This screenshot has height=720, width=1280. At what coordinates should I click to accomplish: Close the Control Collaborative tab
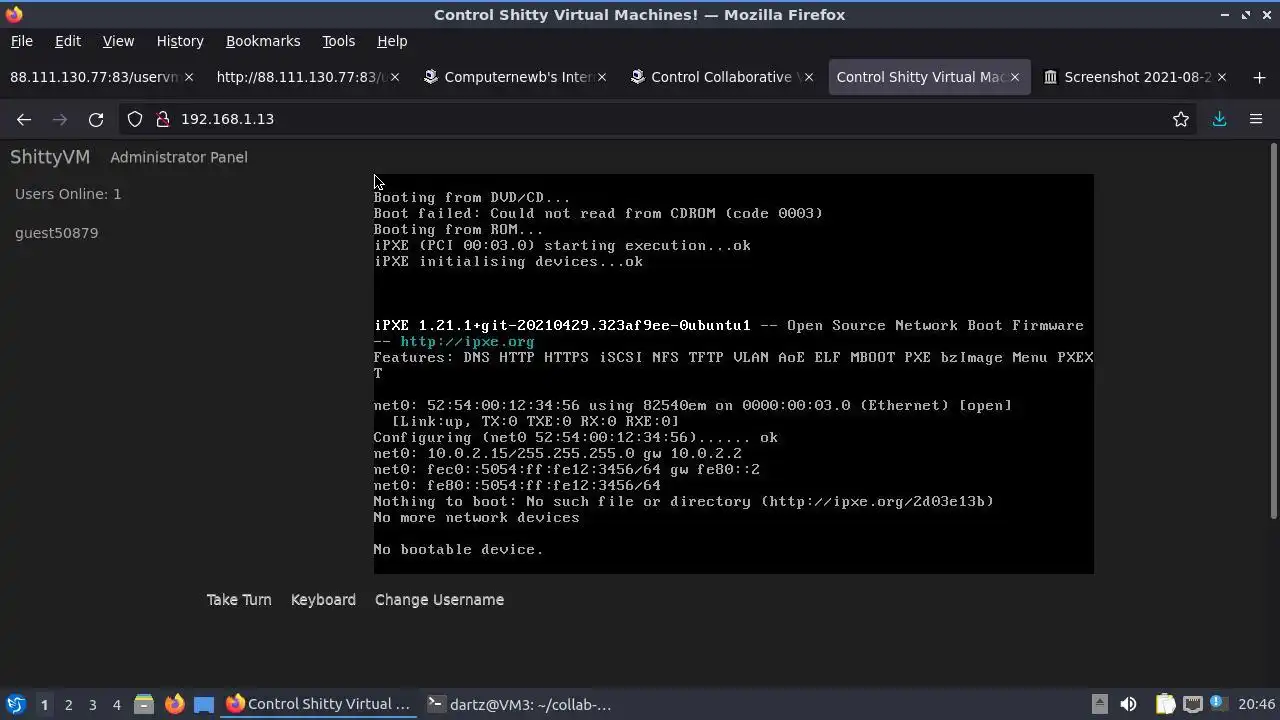[809, 77]
